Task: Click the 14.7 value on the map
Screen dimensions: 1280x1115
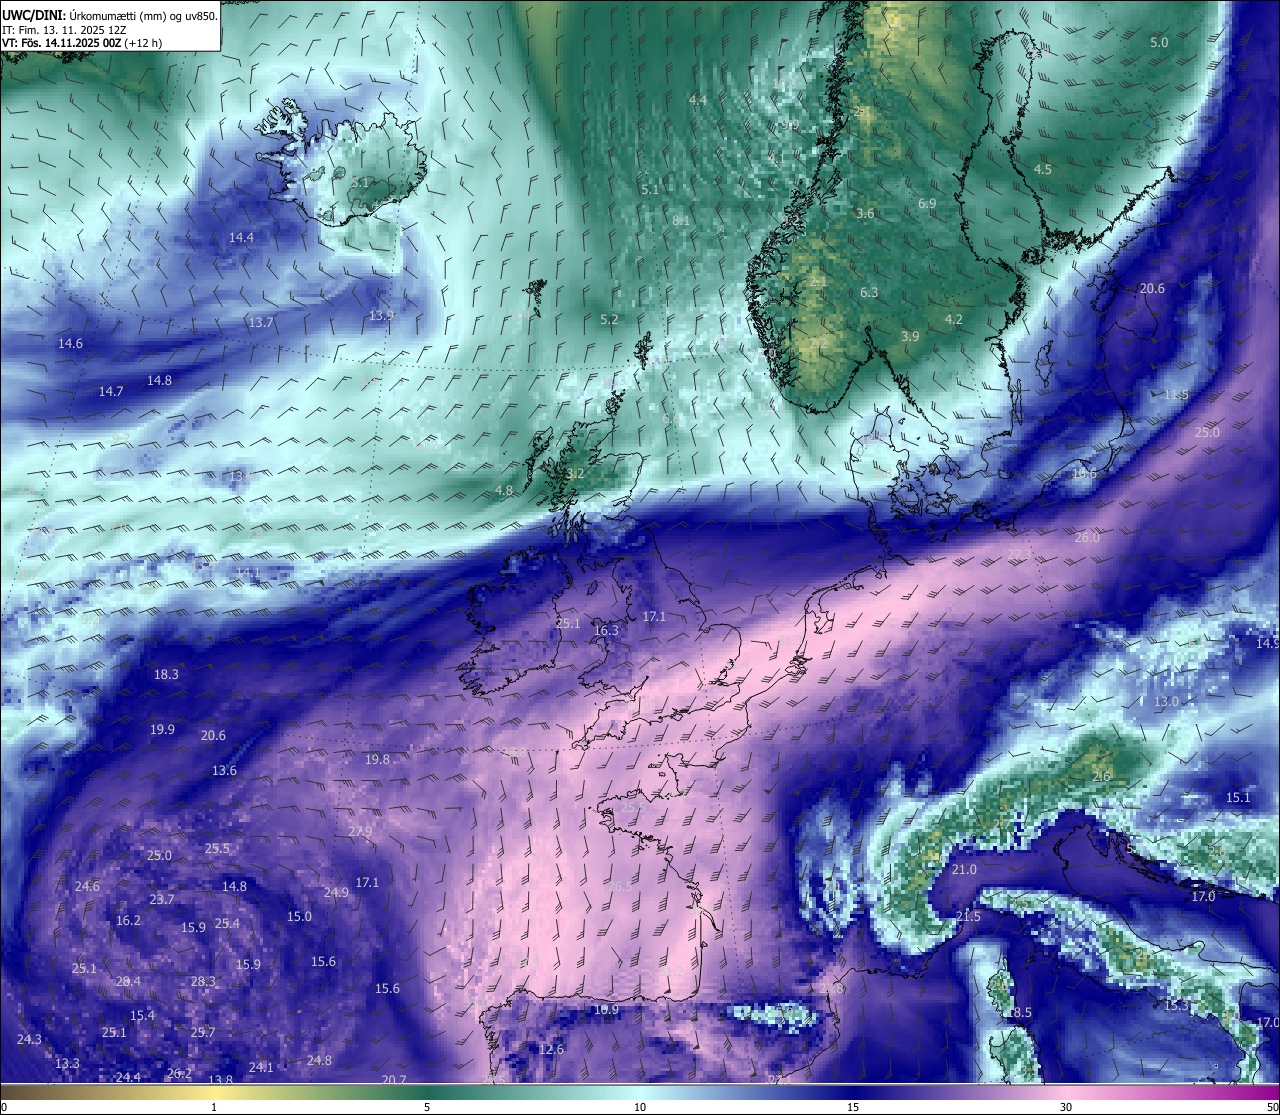Action: pyautogui.click(x=111, y=391)
